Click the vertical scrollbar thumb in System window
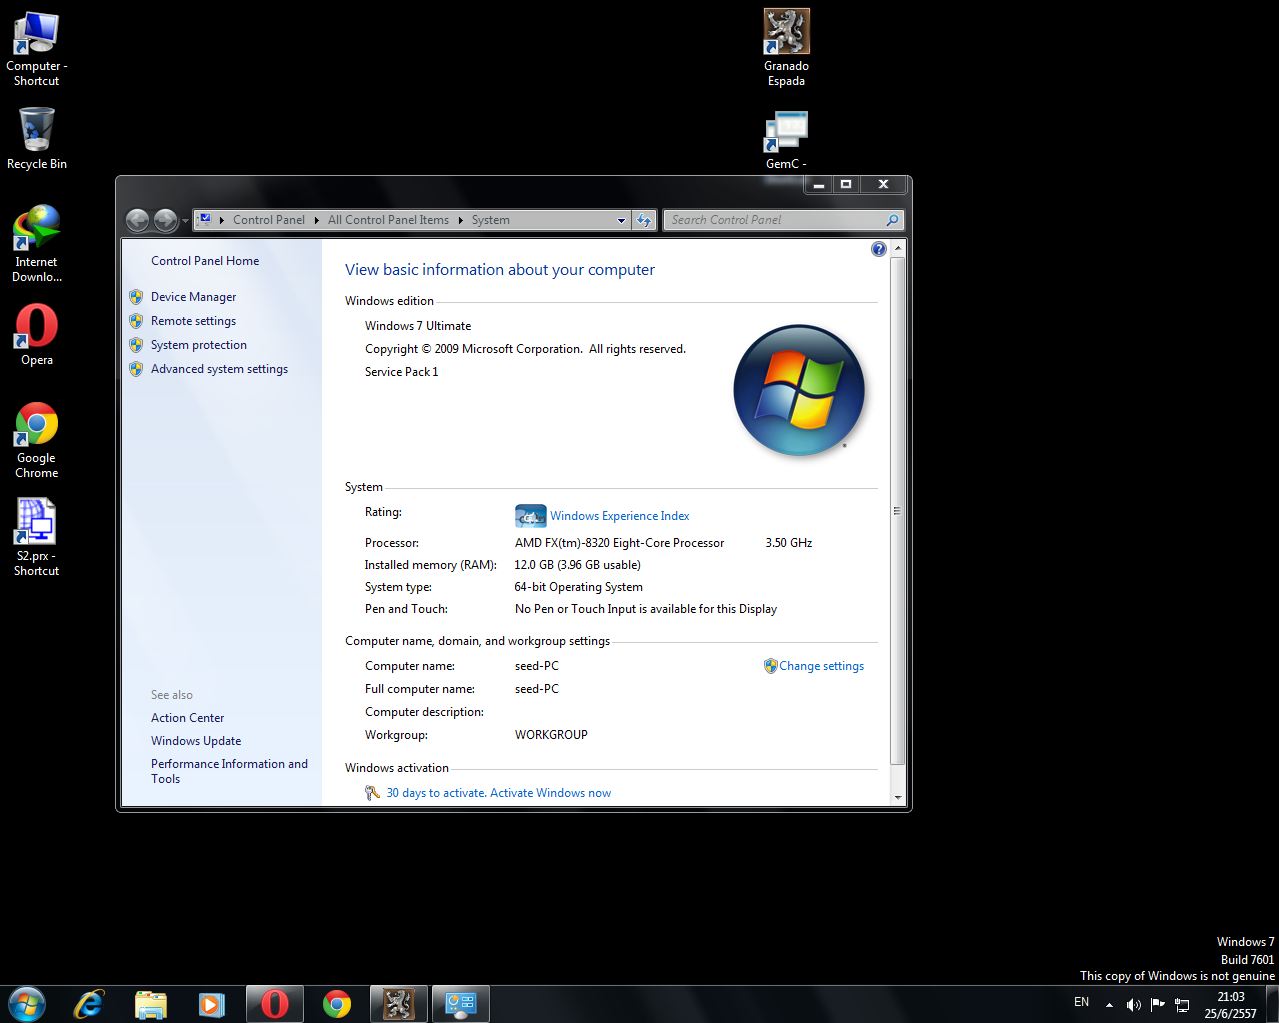 tap(897, 510)
